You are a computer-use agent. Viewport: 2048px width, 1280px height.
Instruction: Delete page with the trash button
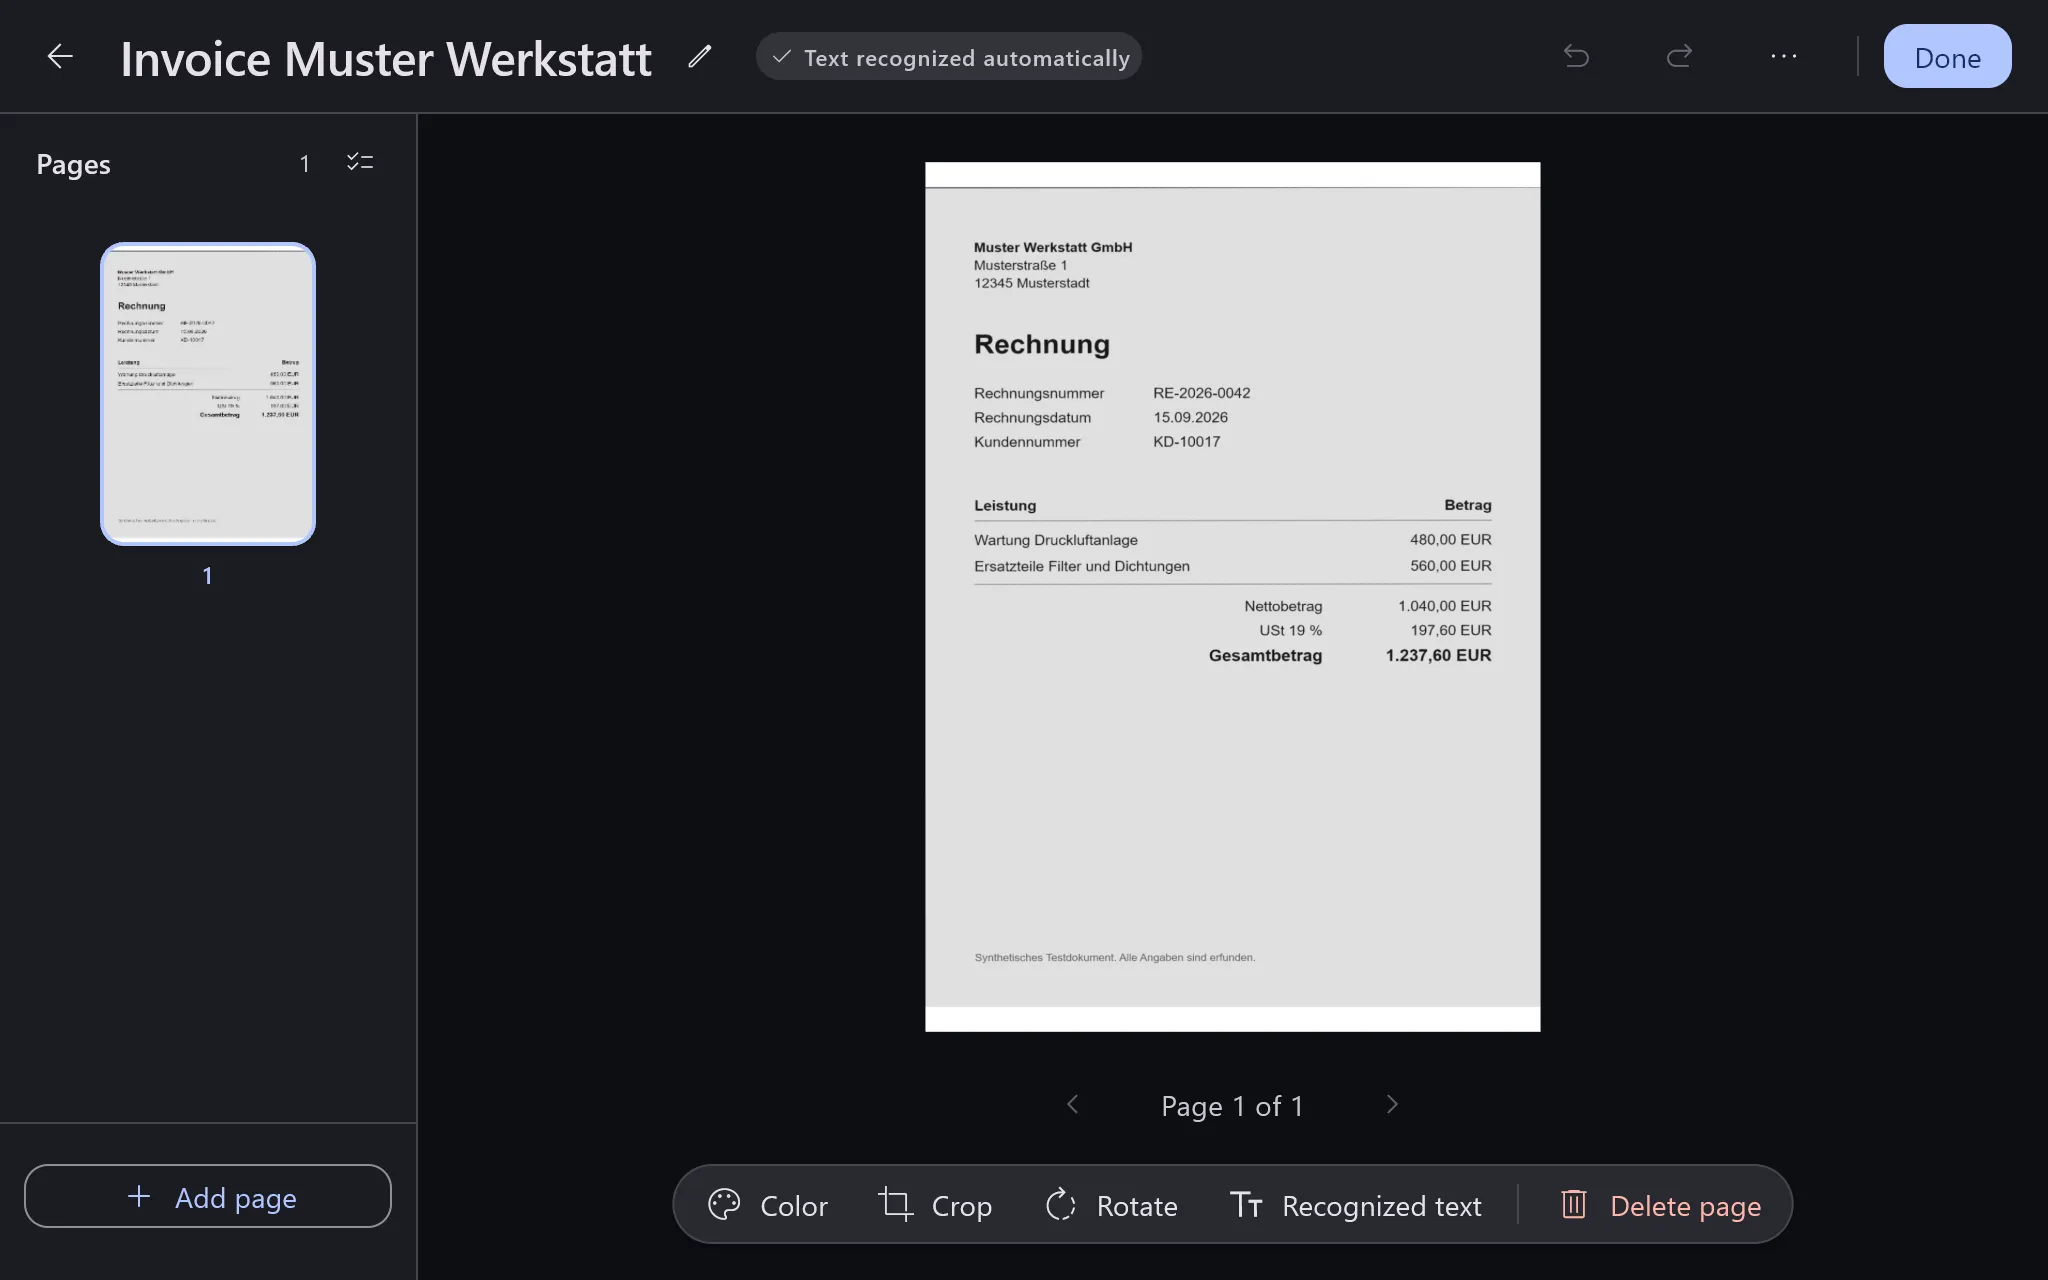click(1661, 1205)
